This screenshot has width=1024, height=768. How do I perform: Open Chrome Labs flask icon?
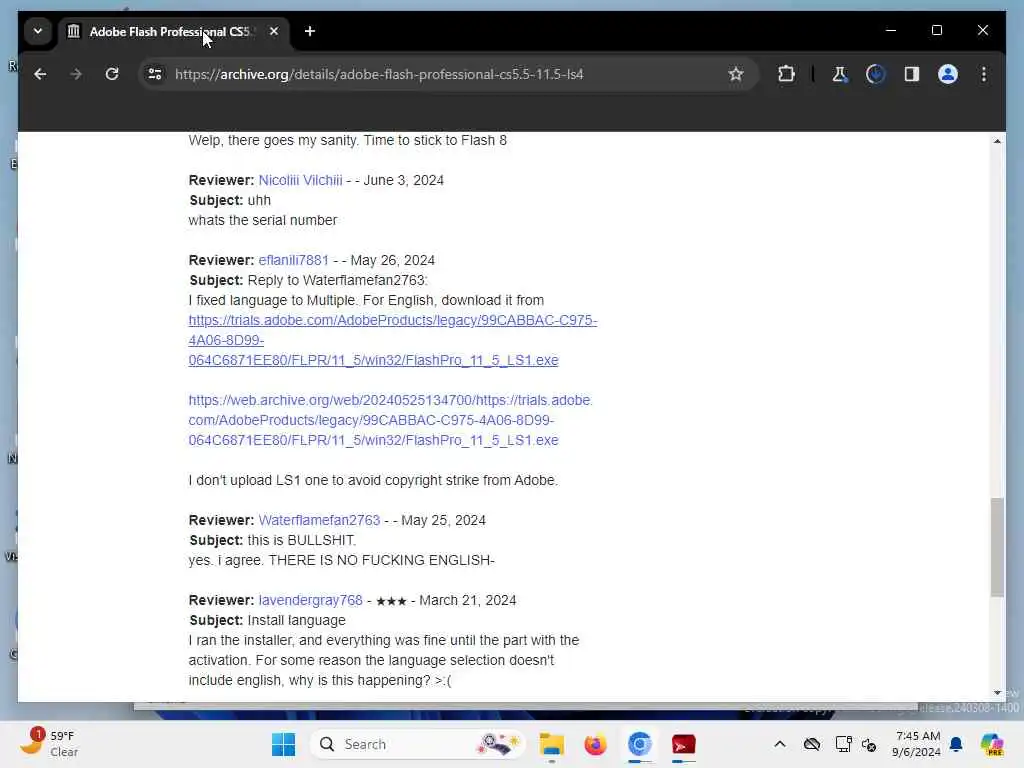tap(840, 74)
